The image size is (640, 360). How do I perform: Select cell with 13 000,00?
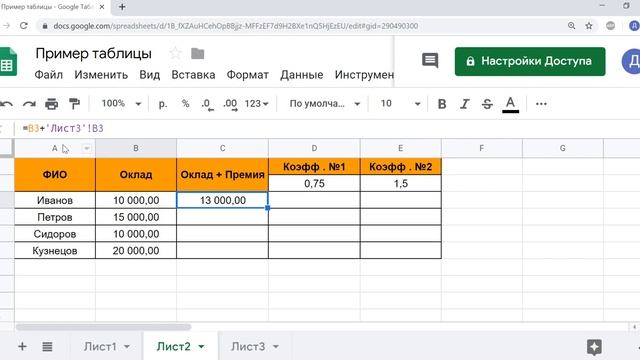click(222, 200)
